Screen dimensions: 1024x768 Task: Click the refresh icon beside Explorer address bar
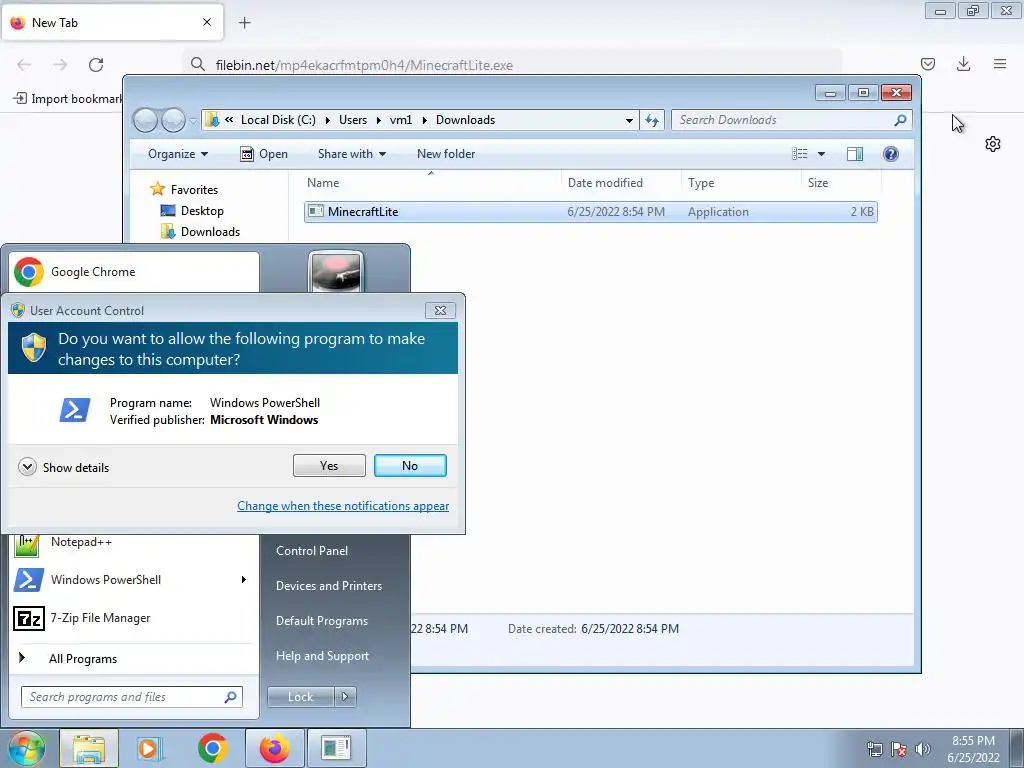pos(652,120)
